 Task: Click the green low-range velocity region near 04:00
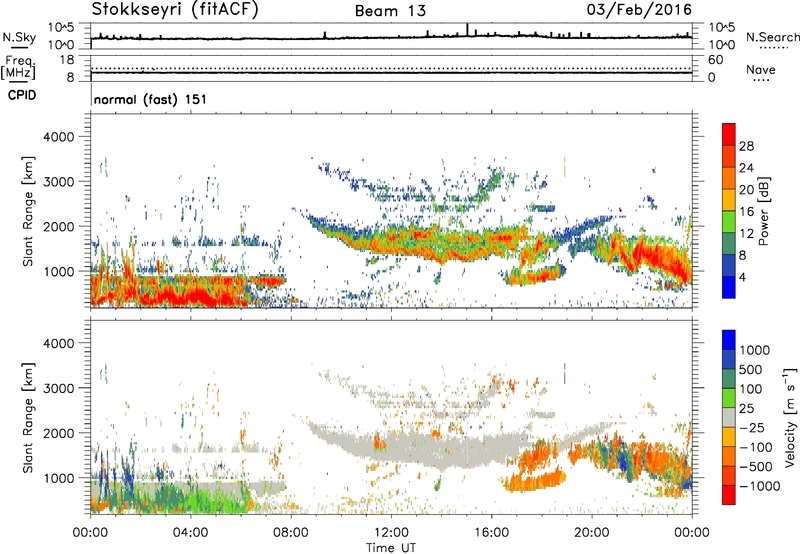point(204,497)
